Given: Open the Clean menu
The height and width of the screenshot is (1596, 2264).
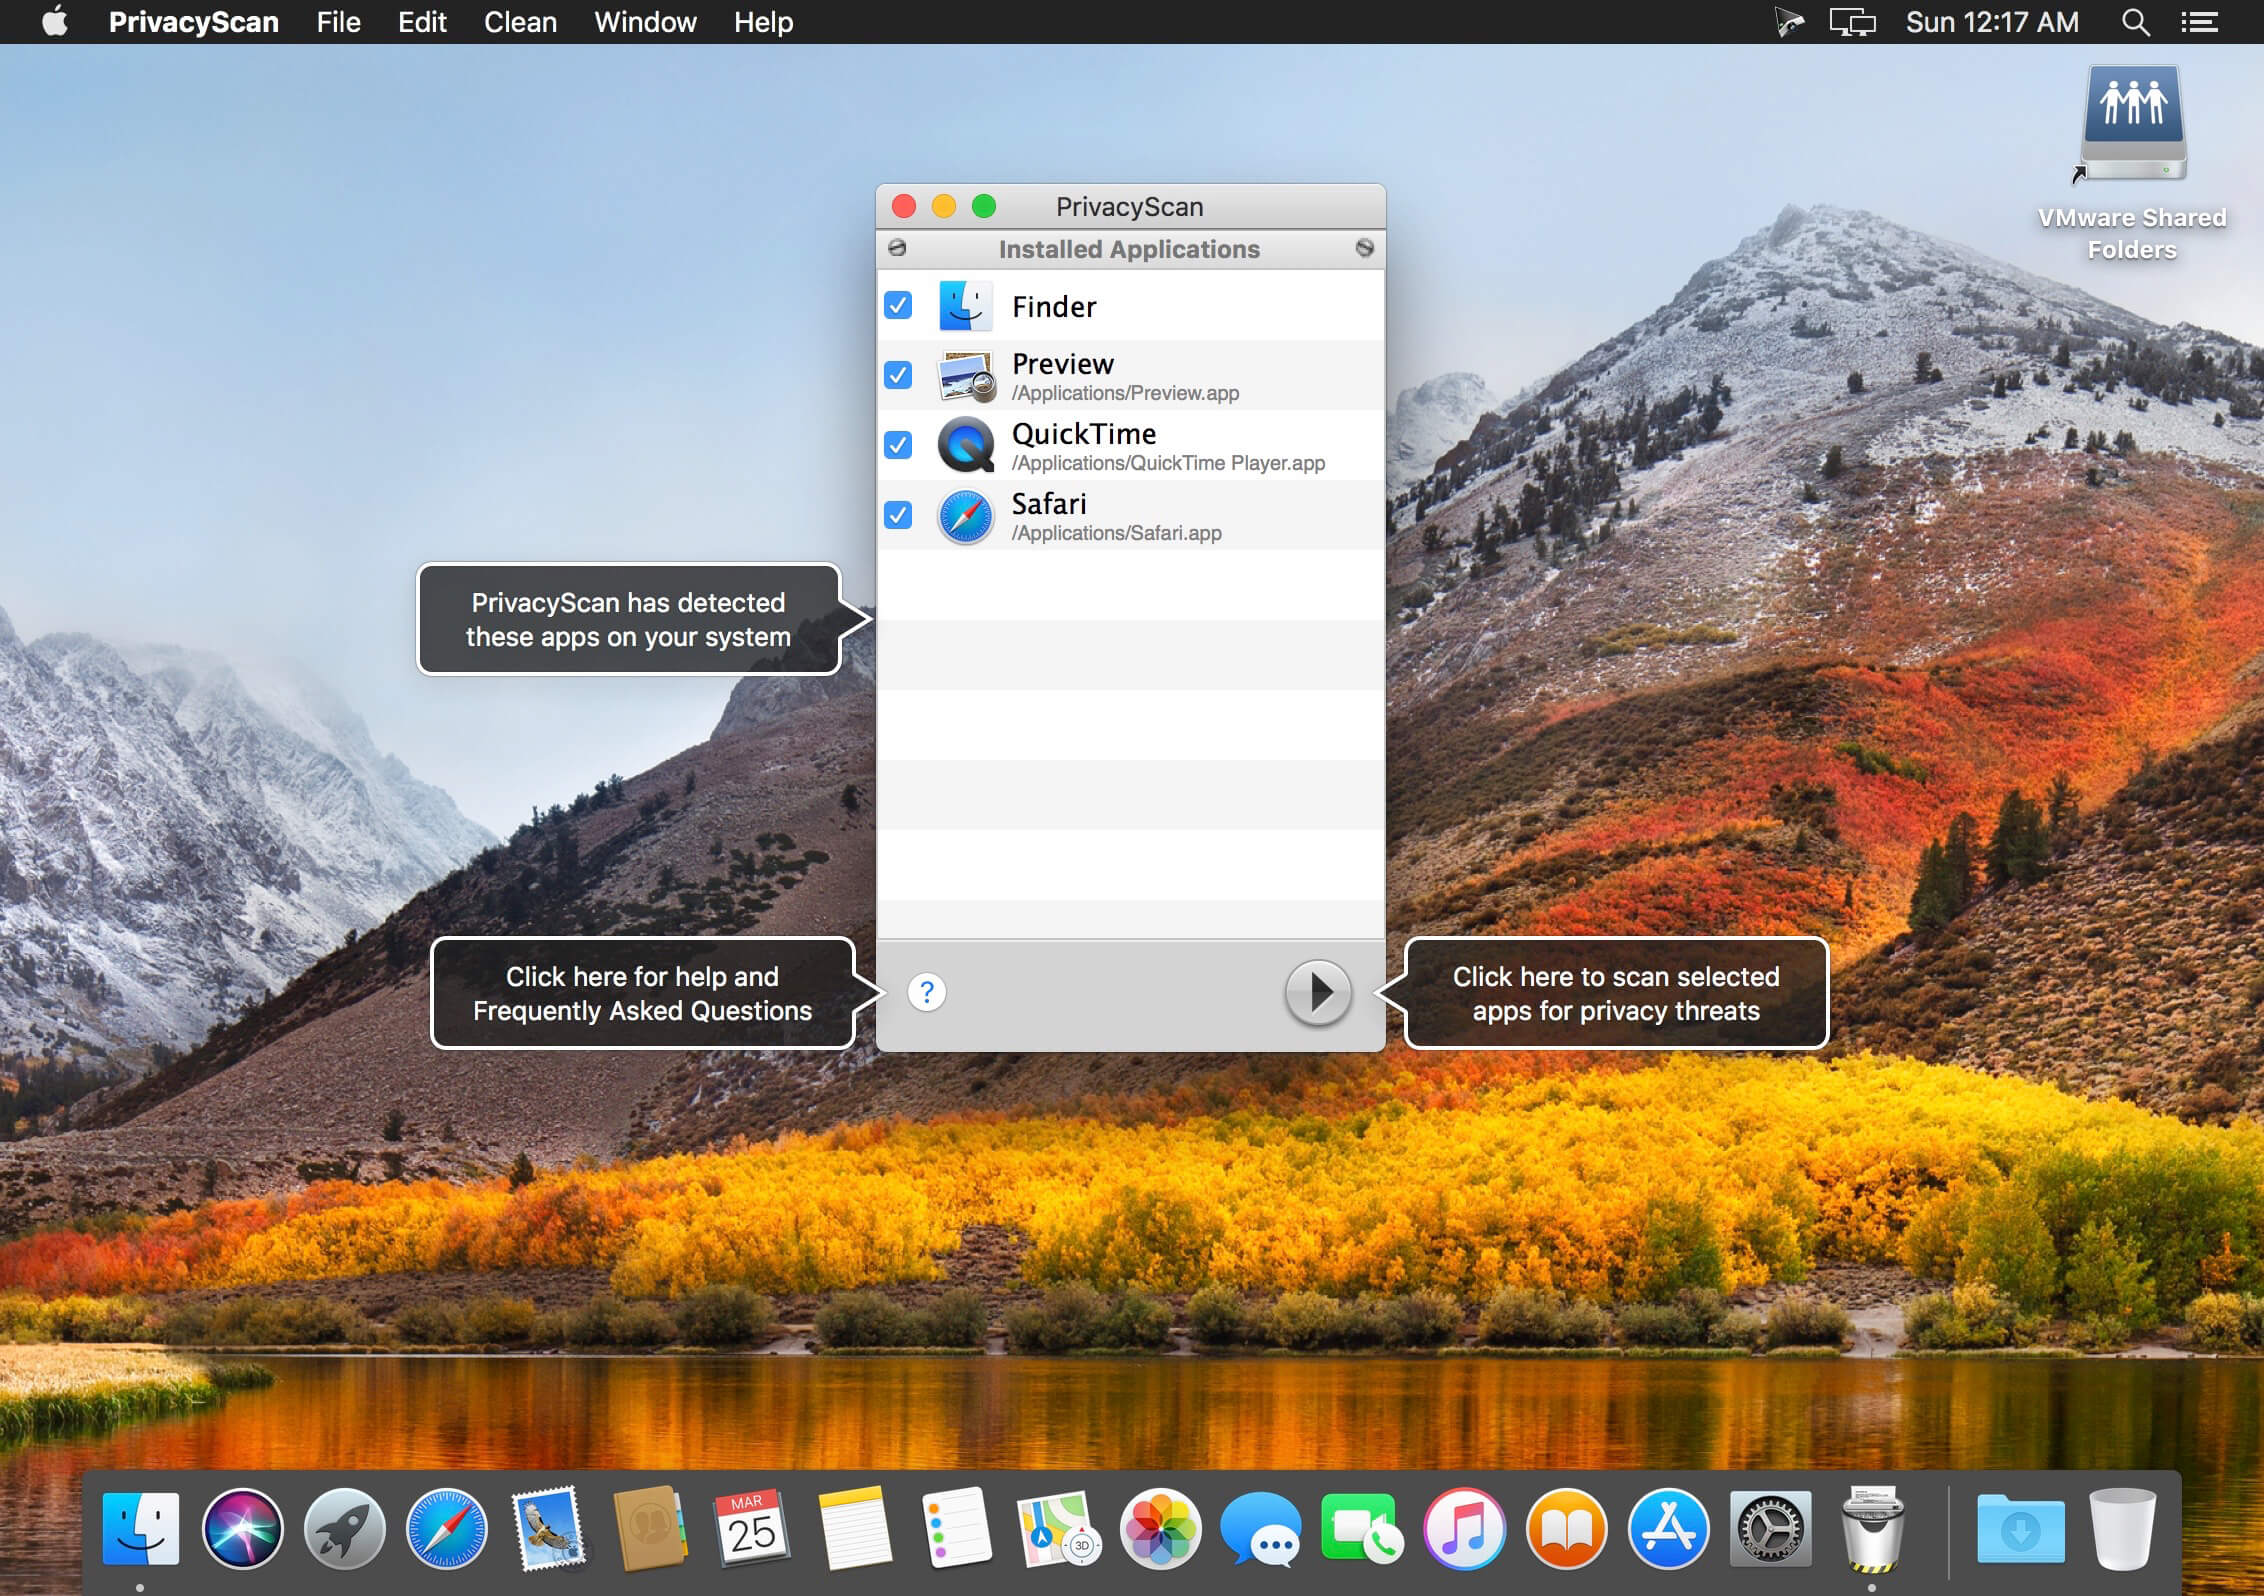Looking at the screenshot, I should [x=520, y=22].
